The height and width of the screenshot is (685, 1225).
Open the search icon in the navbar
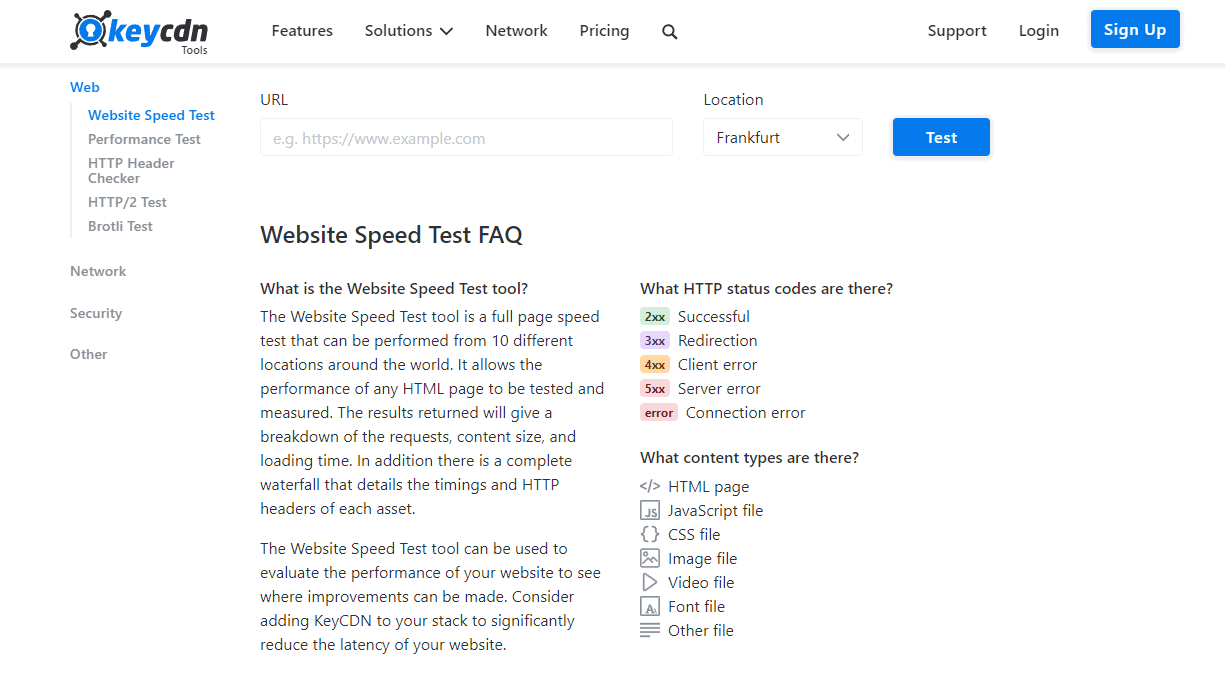[669, 31]
